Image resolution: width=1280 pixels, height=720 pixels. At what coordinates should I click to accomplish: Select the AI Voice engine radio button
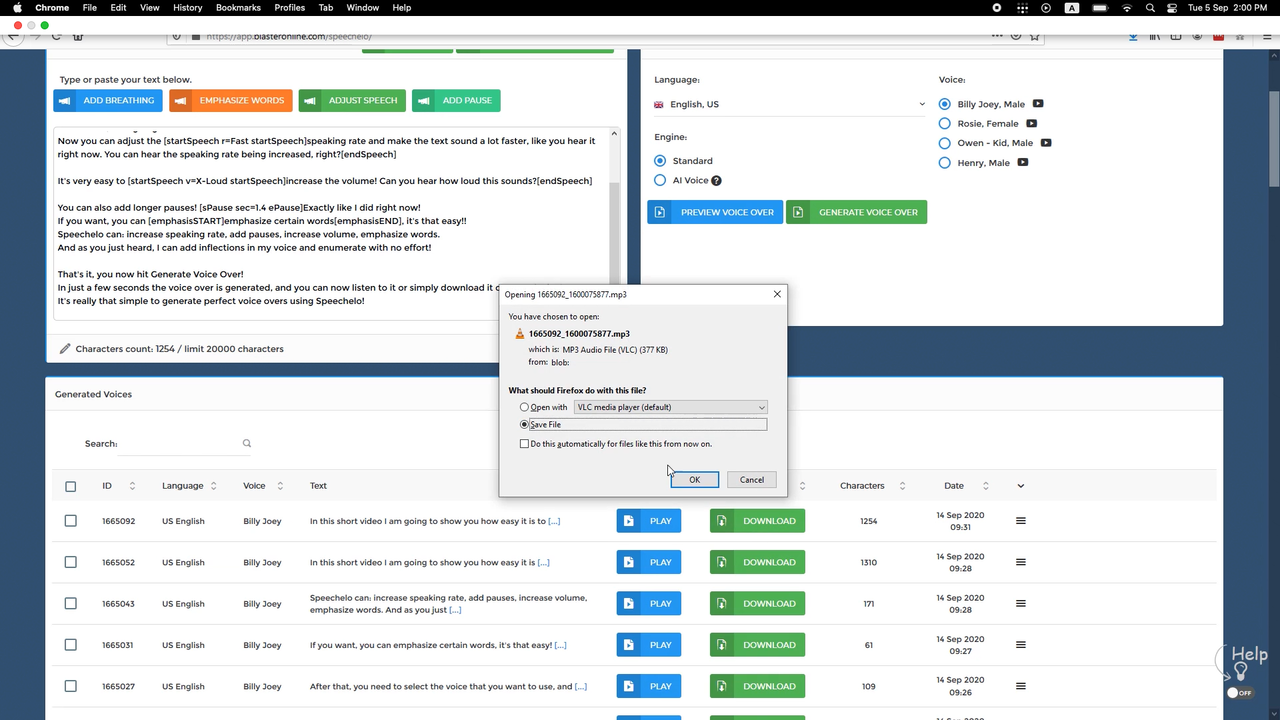click(660, 181)
